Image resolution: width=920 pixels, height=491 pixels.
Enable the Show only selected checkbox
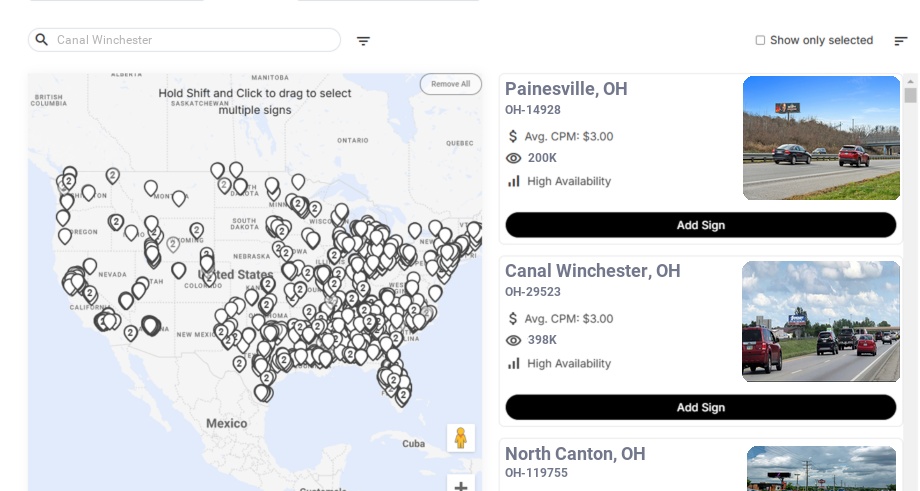click(760, 41)
